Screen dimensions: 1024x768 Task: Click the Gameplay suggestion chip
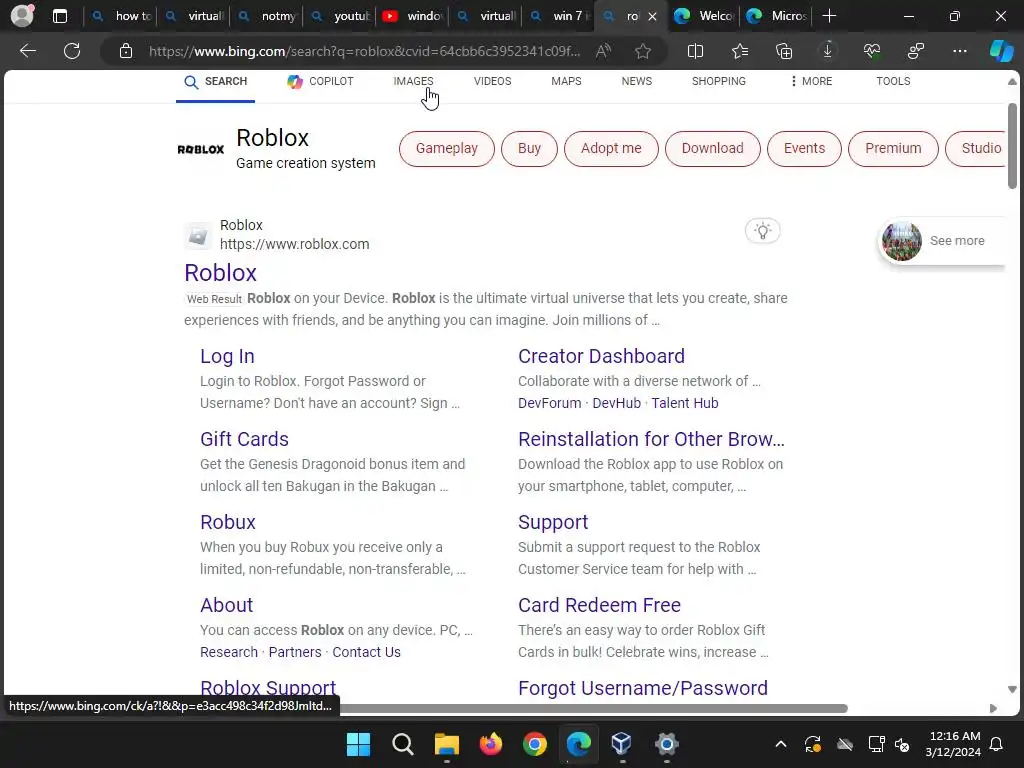click(447, 148)
